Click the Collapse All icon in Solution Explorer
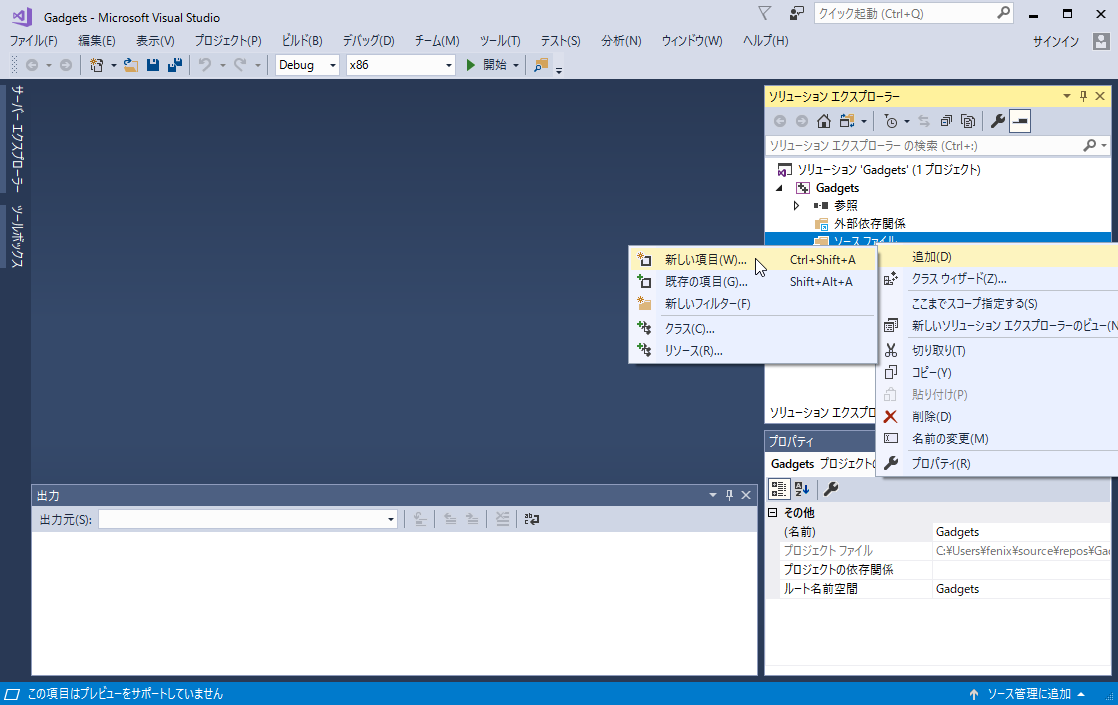This screenshot has height=705, width=1118. (x=946, y=121)
